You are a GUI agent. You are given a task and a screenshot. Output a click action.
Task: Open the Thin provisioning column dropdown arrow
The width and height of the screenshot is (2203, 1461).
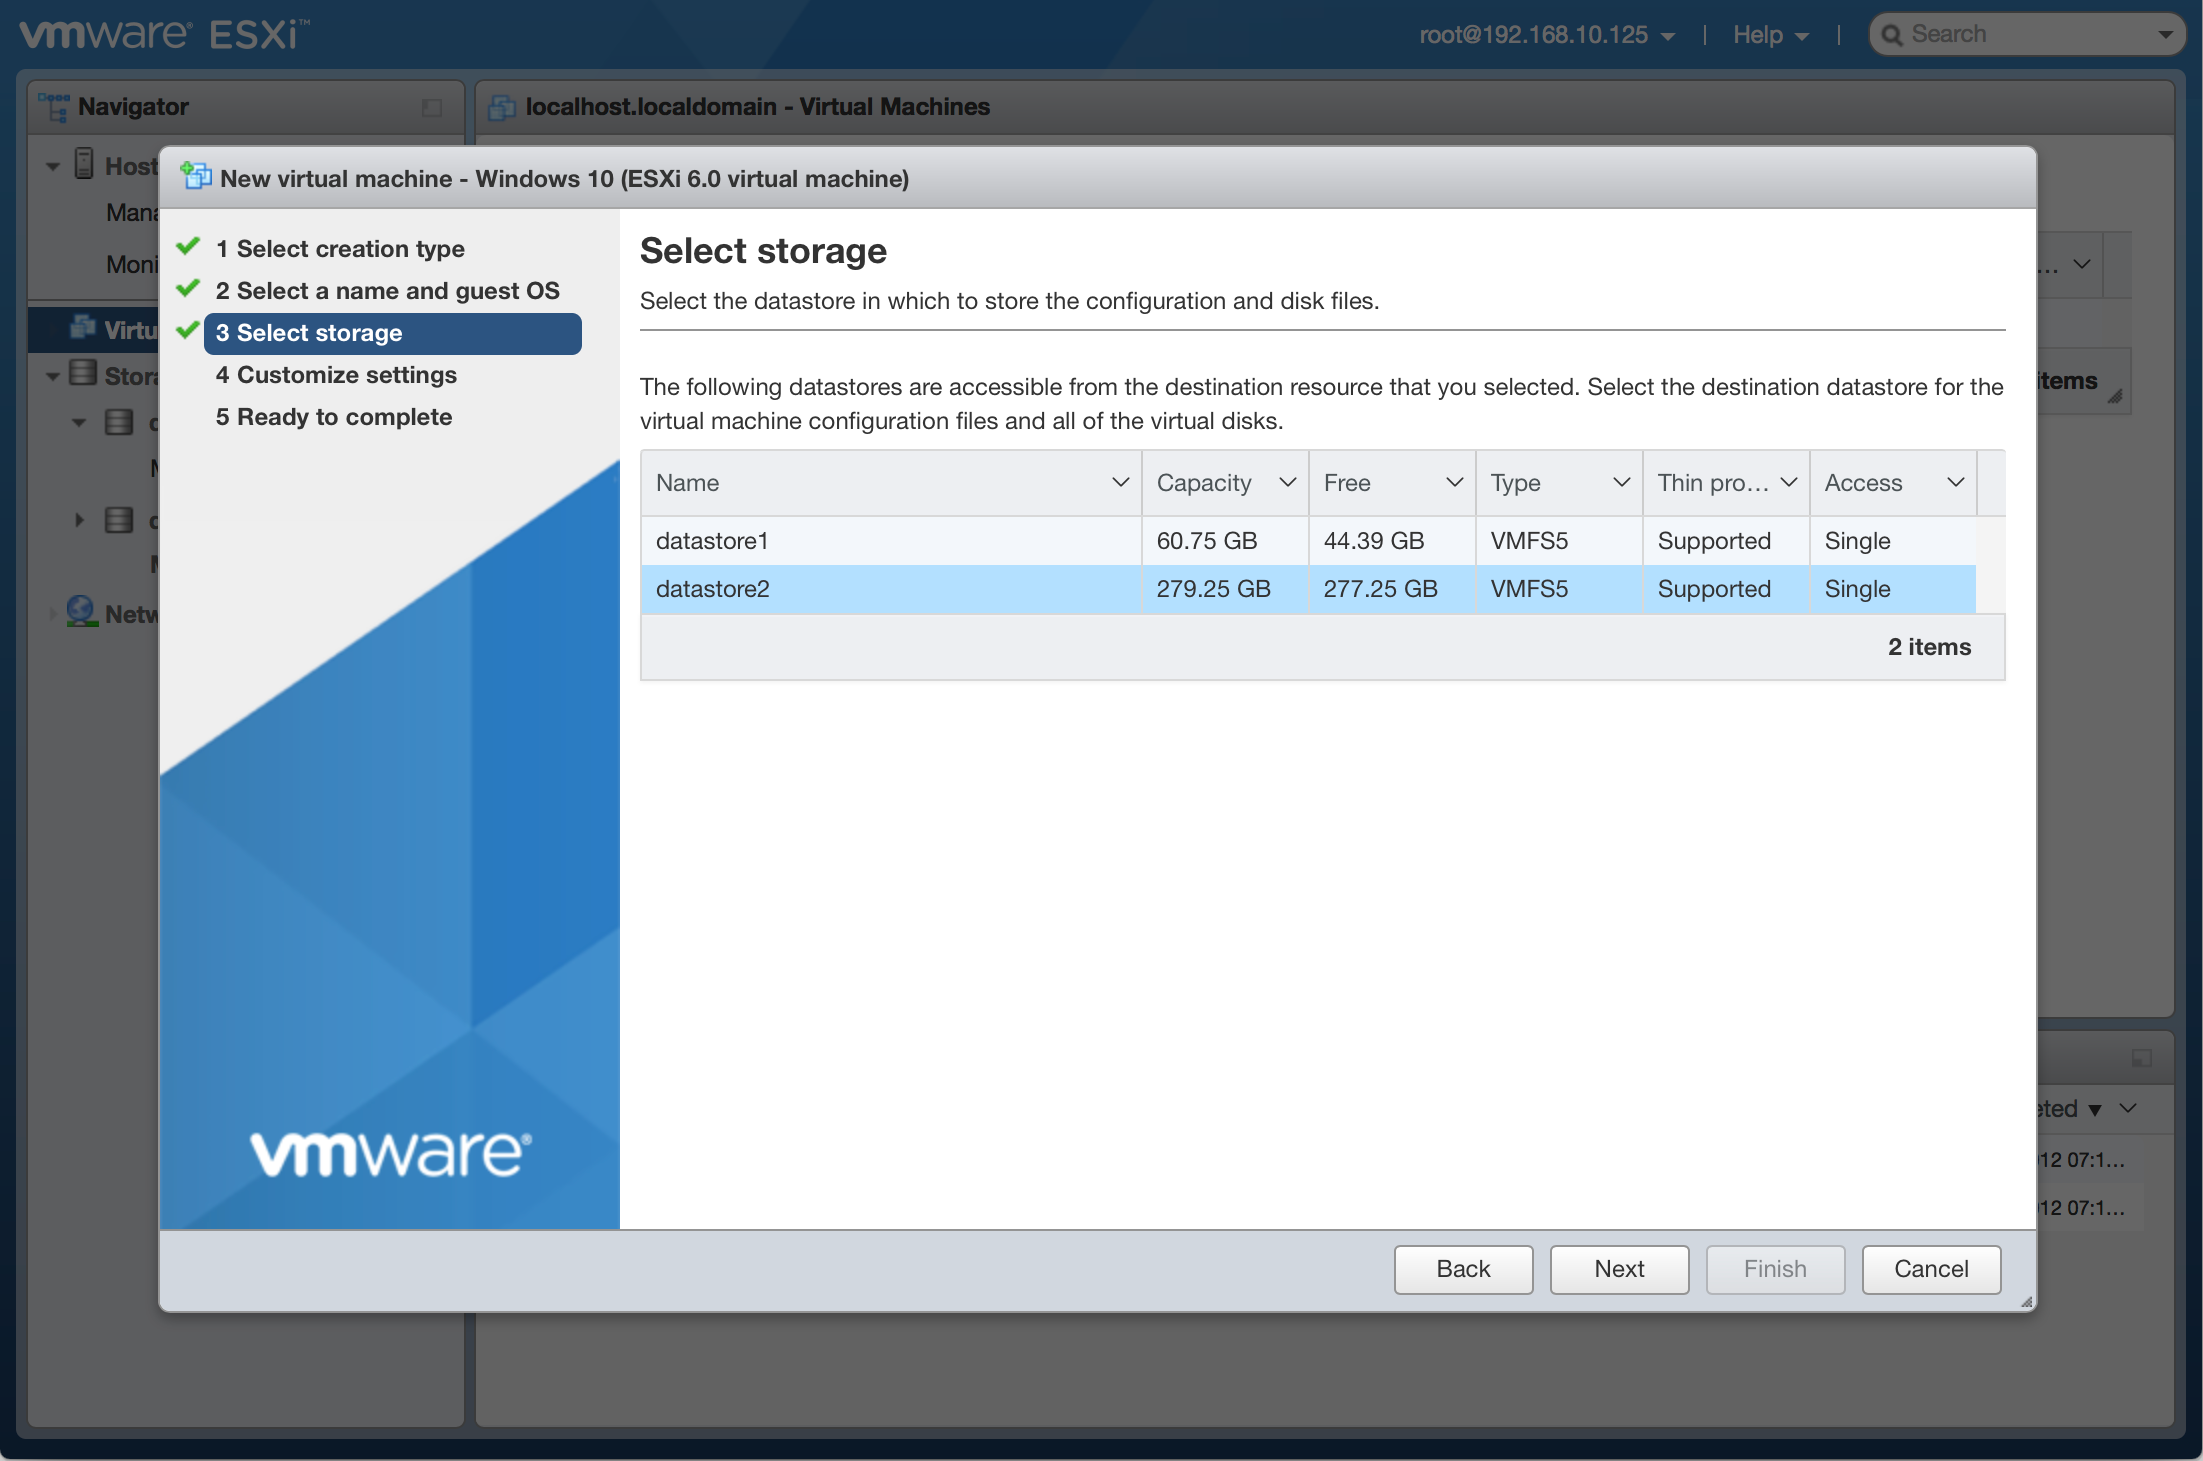click(1789, 482)
